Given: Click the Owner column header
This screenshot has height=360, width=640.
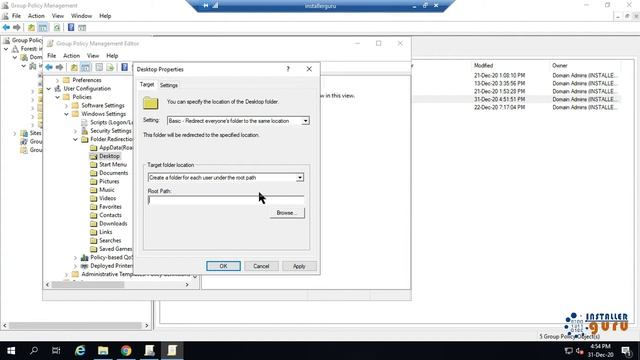Looking at the screenshot, I should click(x=560, y=65).
